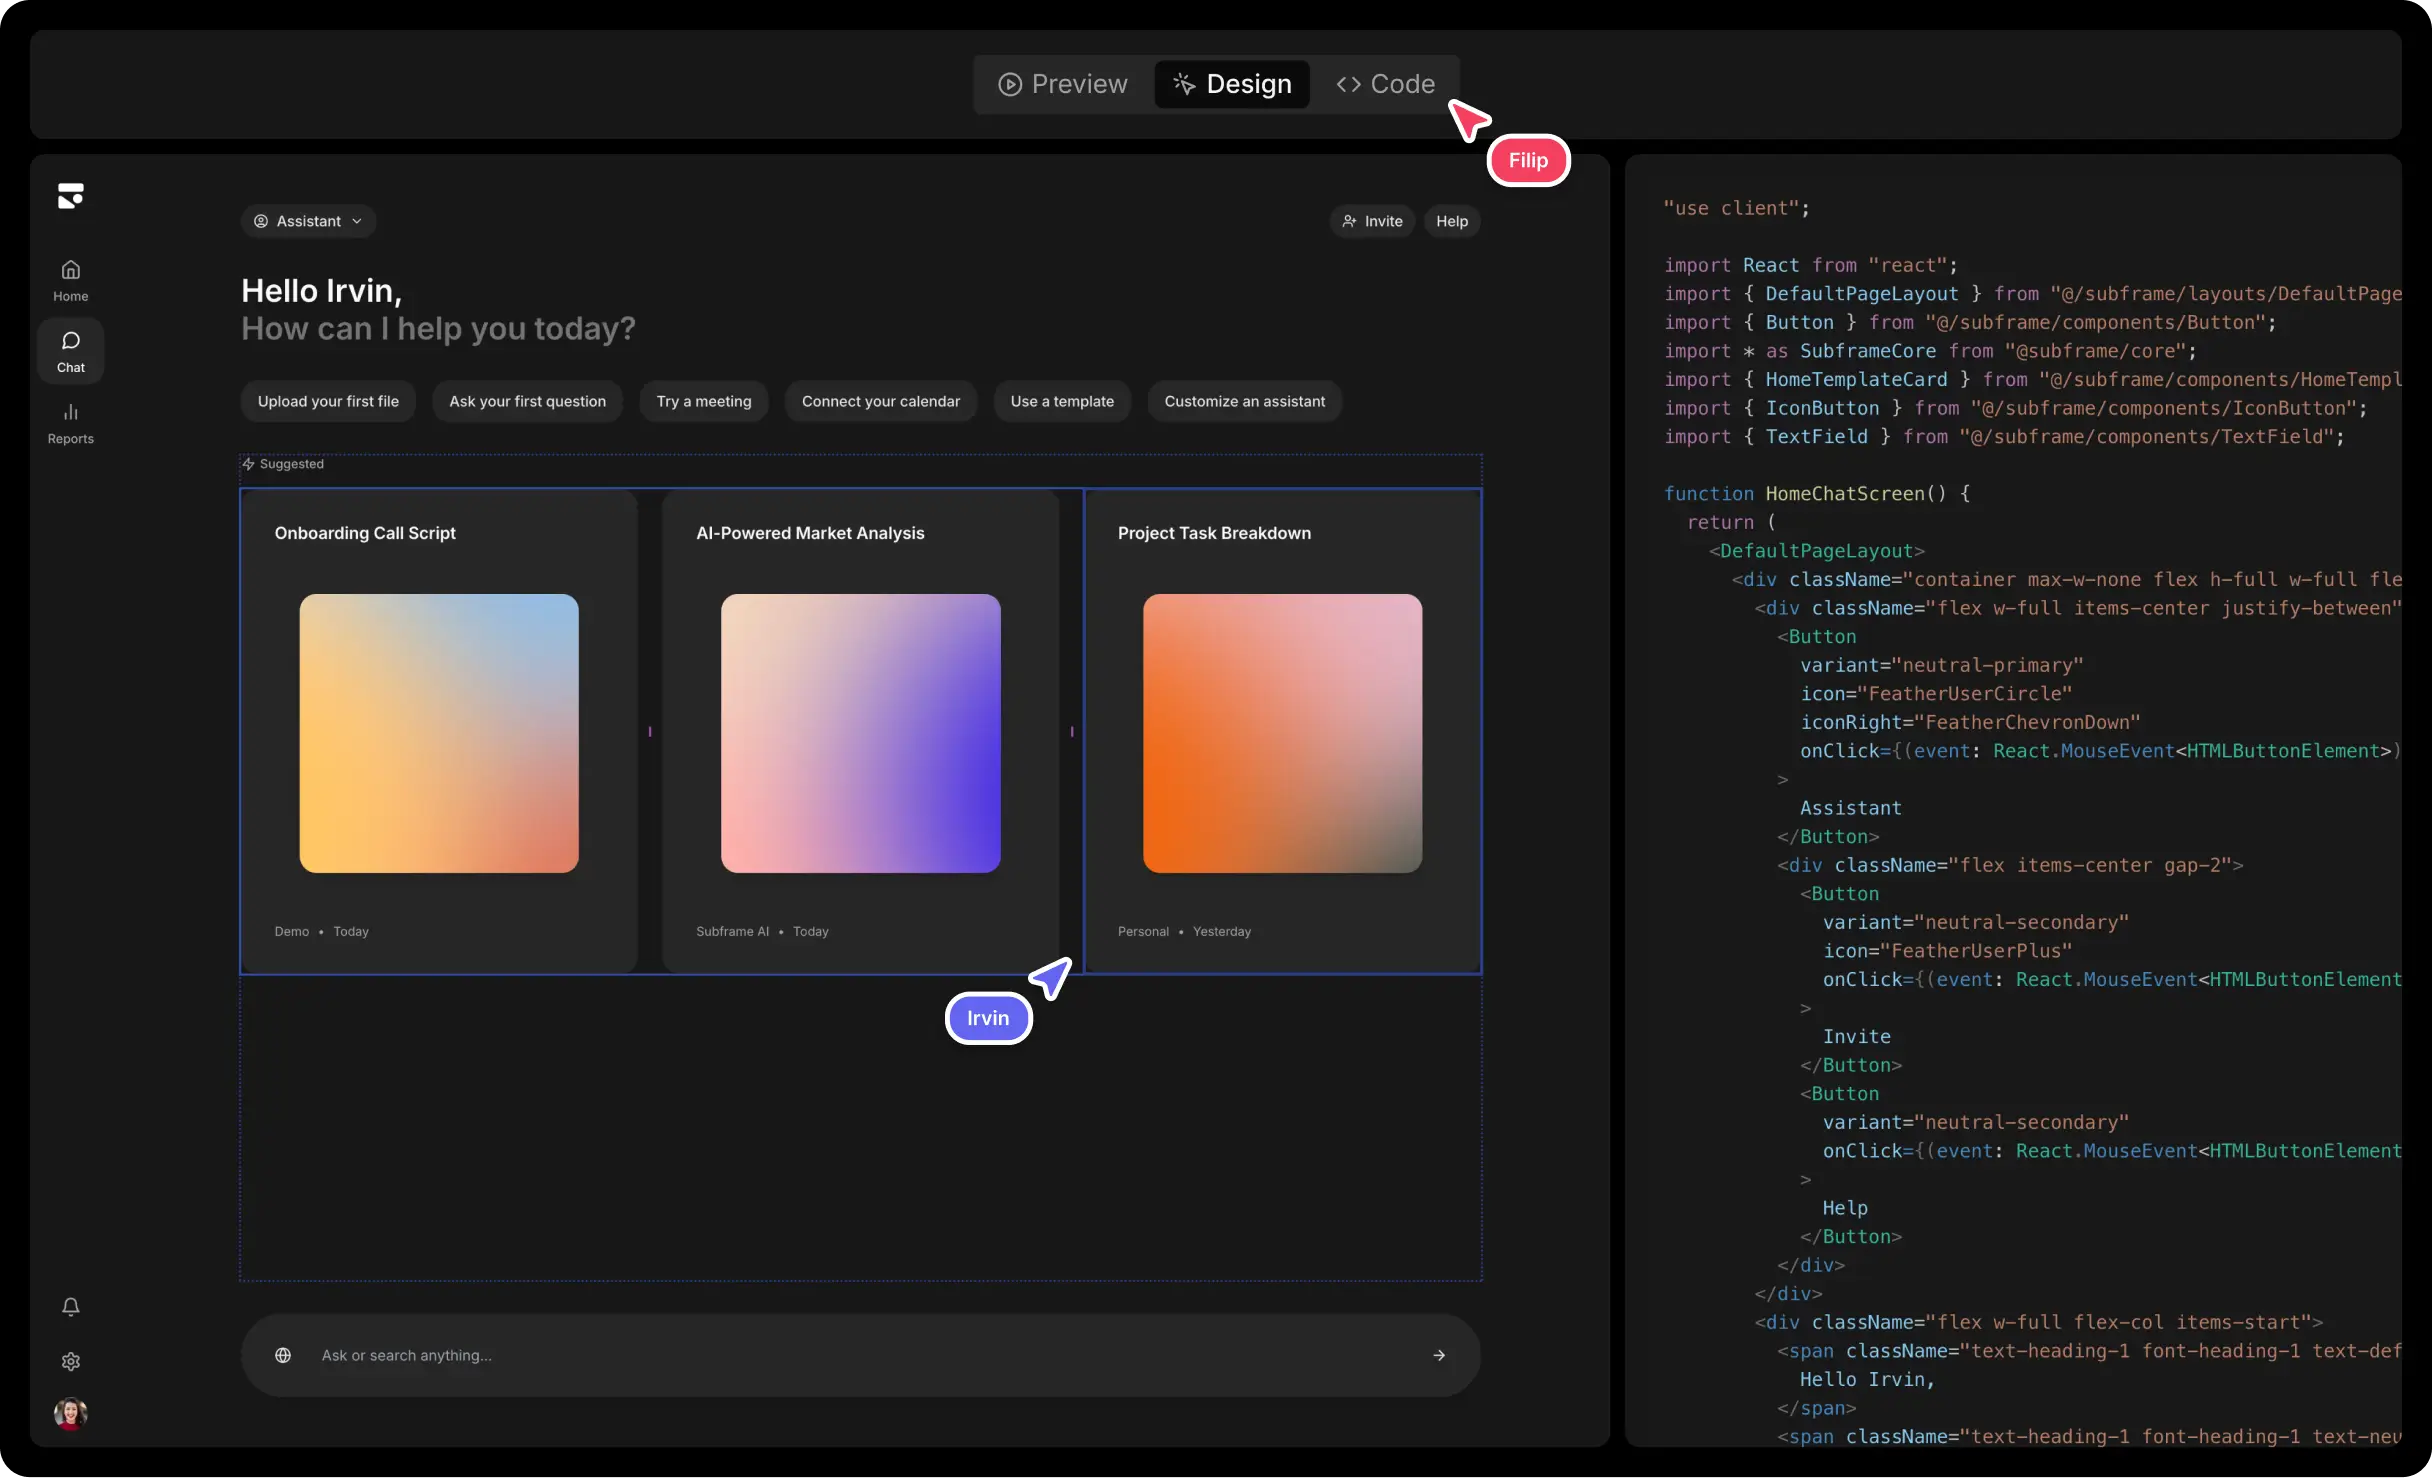Click the 'Ask or search anything' field
This screenshot has height=1478, width=2432.
pyautogui.click(x=700, y=1355)
